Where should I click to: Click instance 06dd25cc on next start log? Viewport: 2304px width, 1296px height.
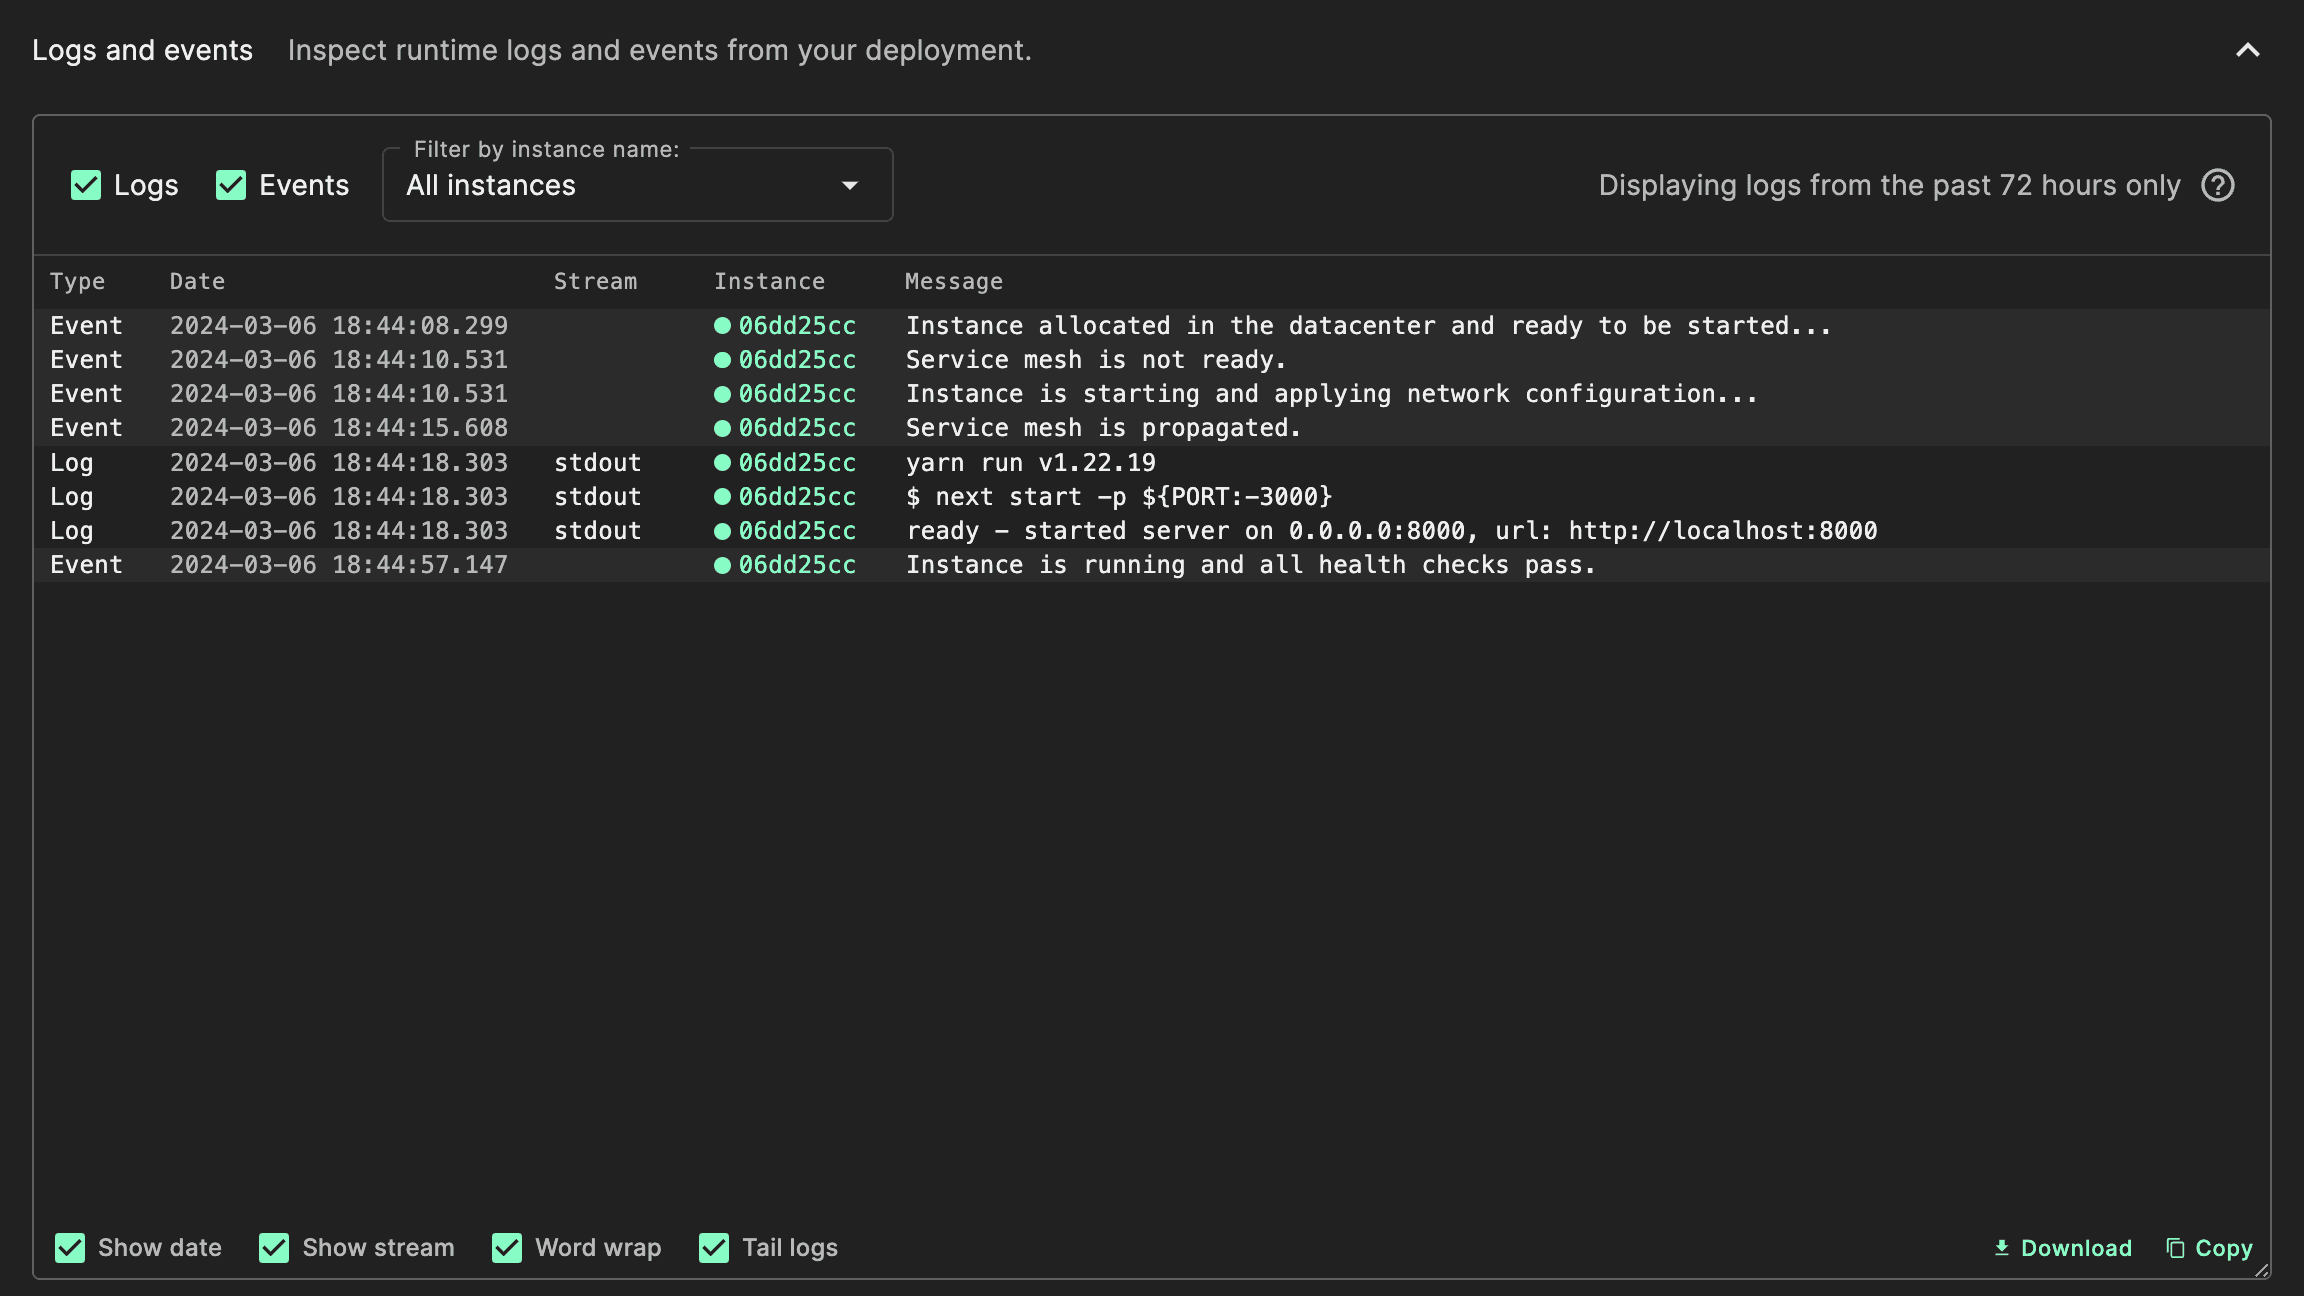(x=797, y=496)
